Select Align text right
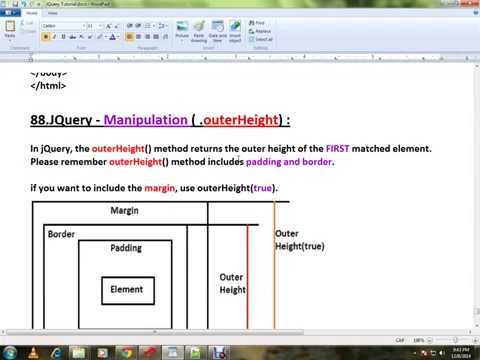The height and width of the screenshot is (360, 480). (x=147, y=37)
